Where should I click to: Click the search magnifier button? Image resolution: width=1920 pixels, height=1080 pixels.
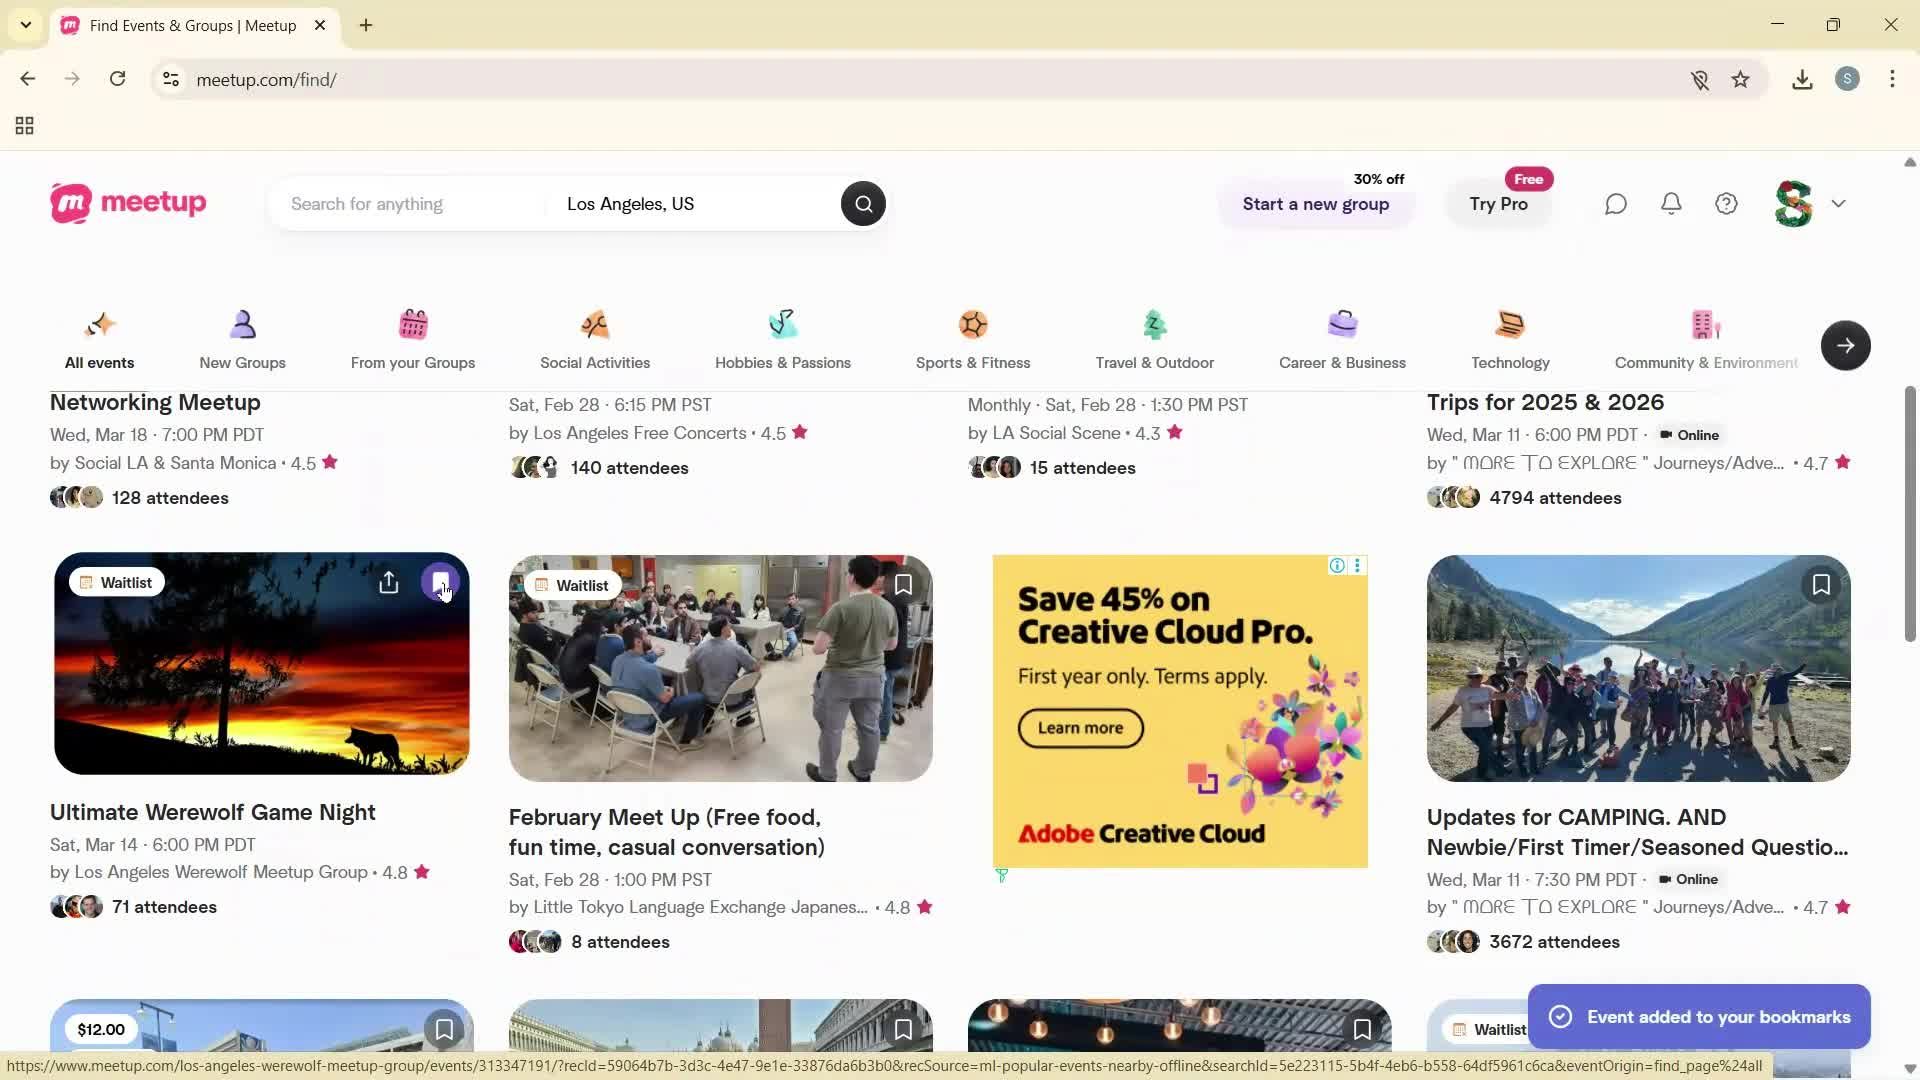click(863, 204)
